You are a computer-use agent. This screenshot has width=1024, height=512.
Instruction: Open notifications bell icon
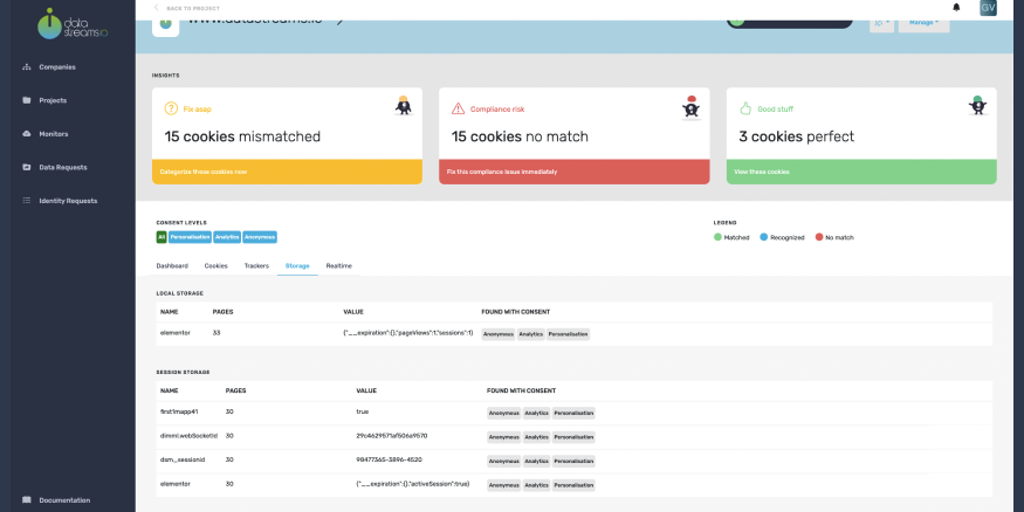[x=957, y=8]
